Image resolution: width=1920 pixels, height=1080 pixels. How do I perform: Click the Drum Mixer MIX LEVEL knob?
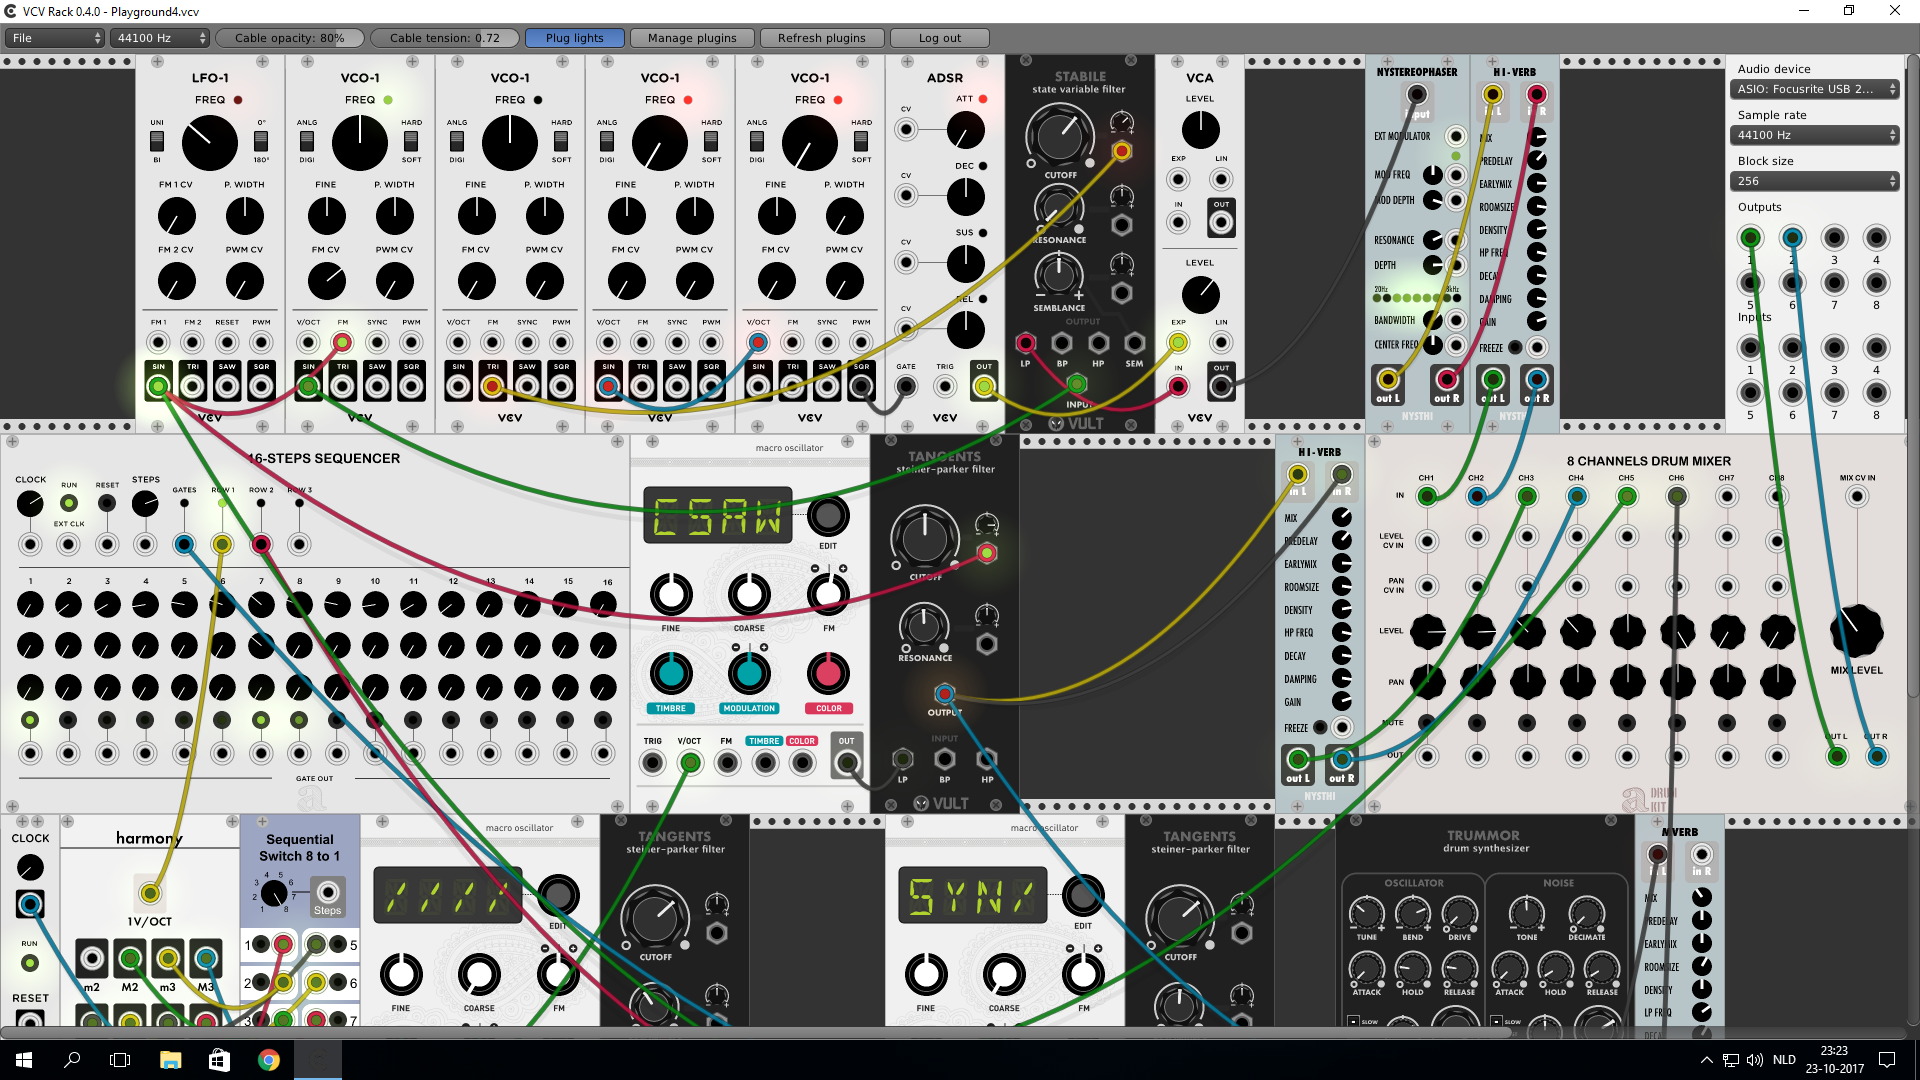click(1856, 631)
